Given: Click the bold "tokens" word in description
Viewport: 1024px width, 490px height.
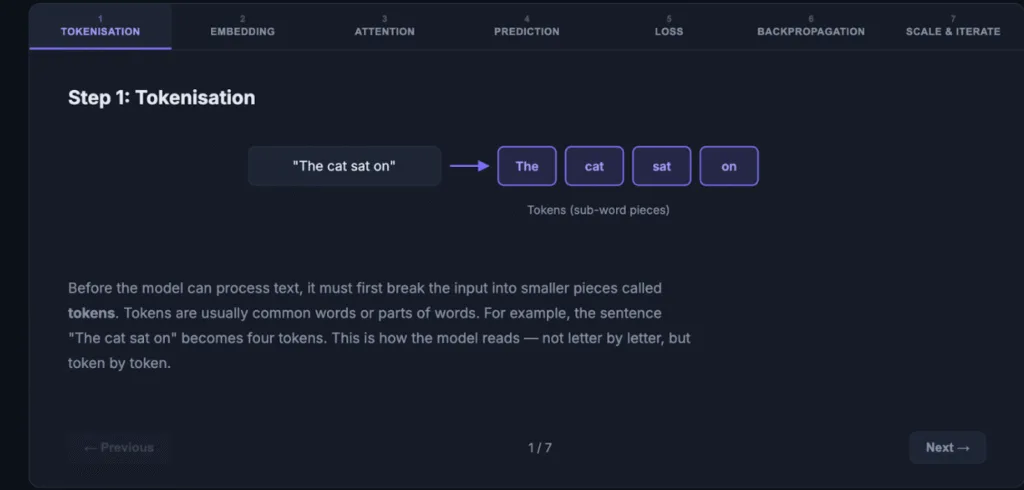Looking at the screenshot, I should [x=91, y=313].
